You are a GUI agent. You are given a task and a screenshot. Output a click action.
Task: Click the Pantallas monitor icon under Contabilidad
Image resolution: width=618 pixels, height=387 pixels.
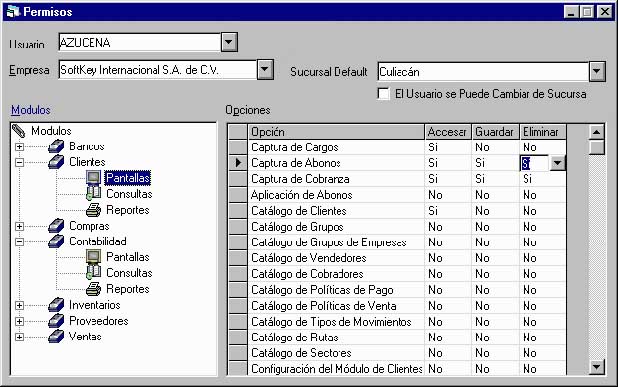(x=93, y=257)
